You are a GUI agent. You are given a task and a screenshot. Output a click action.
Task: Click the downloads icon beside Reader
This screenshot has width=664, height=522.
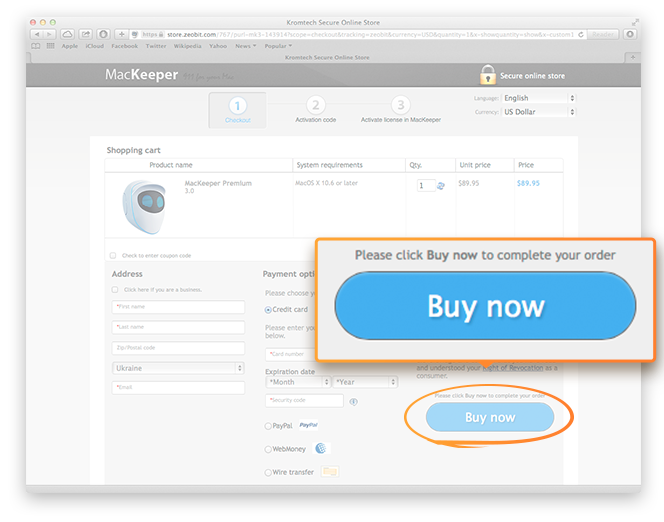click(x=630, y=34)
